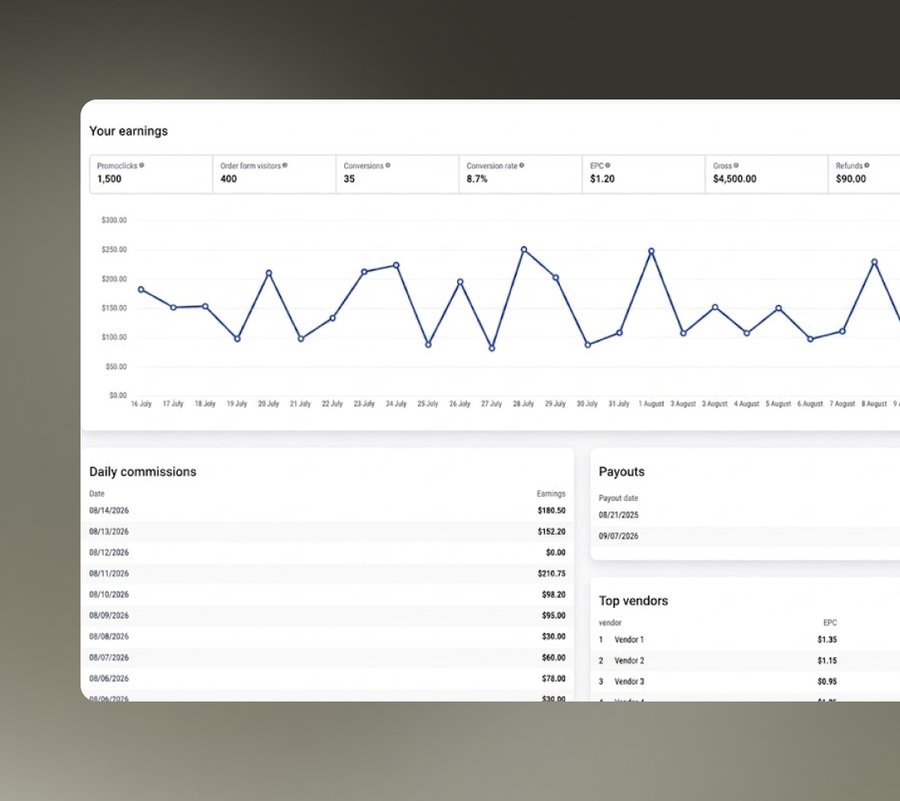Click the Top vendors heading
Screen dimensions: 900x801
point(634,601)
